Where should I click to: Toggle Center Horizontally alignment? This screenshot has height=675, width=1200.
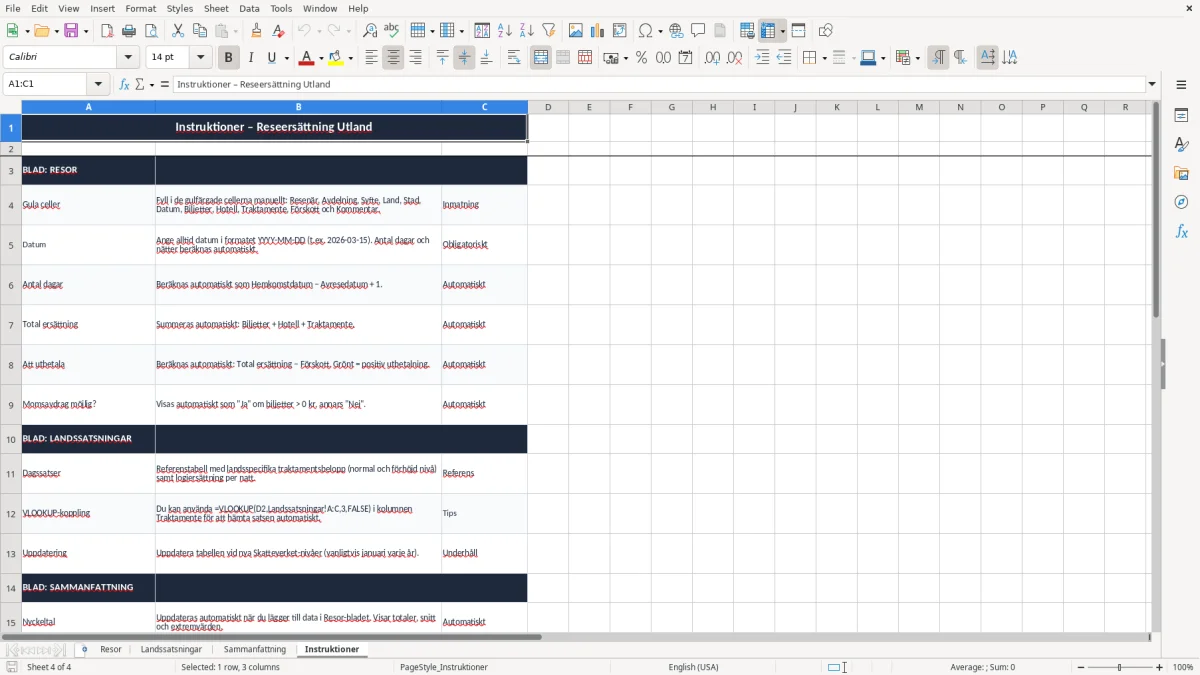pos(393,58)
